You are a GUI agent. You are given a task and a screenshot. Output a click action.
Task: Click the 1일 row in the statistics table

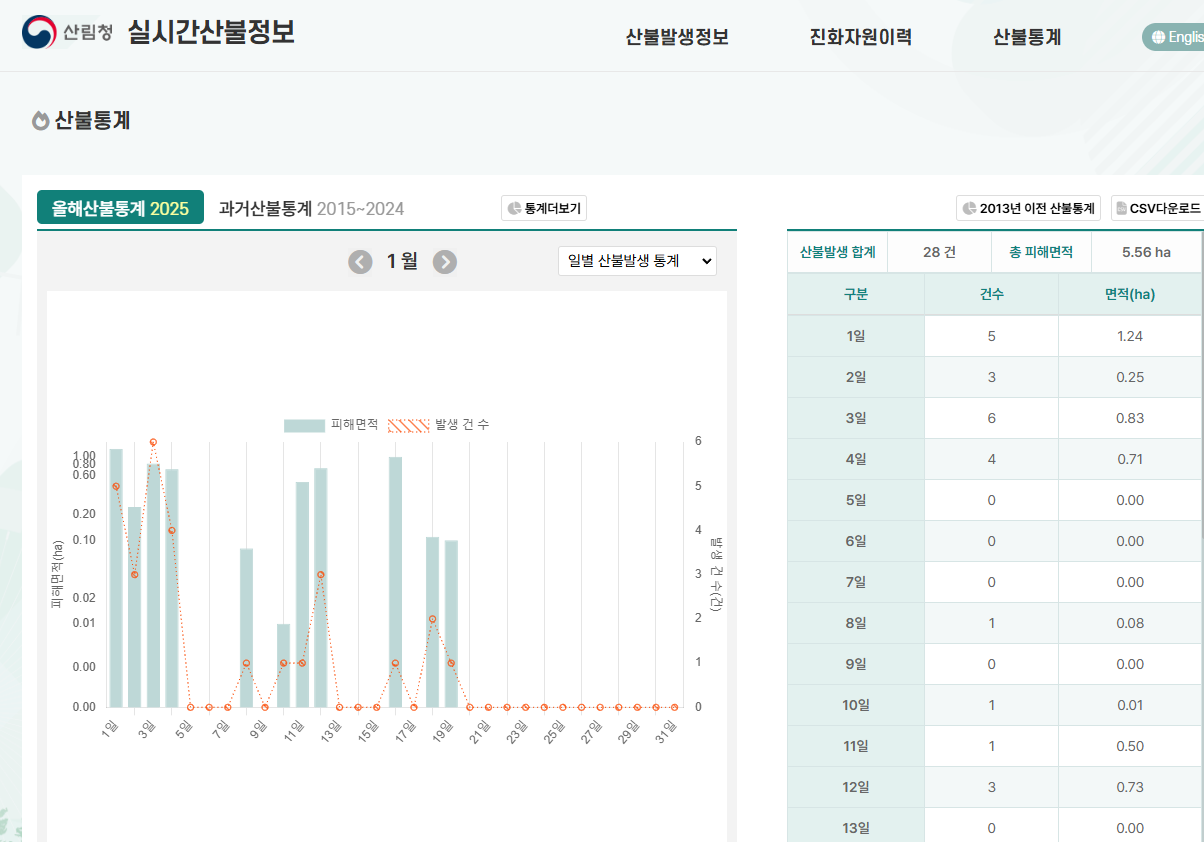pos(856,335)
